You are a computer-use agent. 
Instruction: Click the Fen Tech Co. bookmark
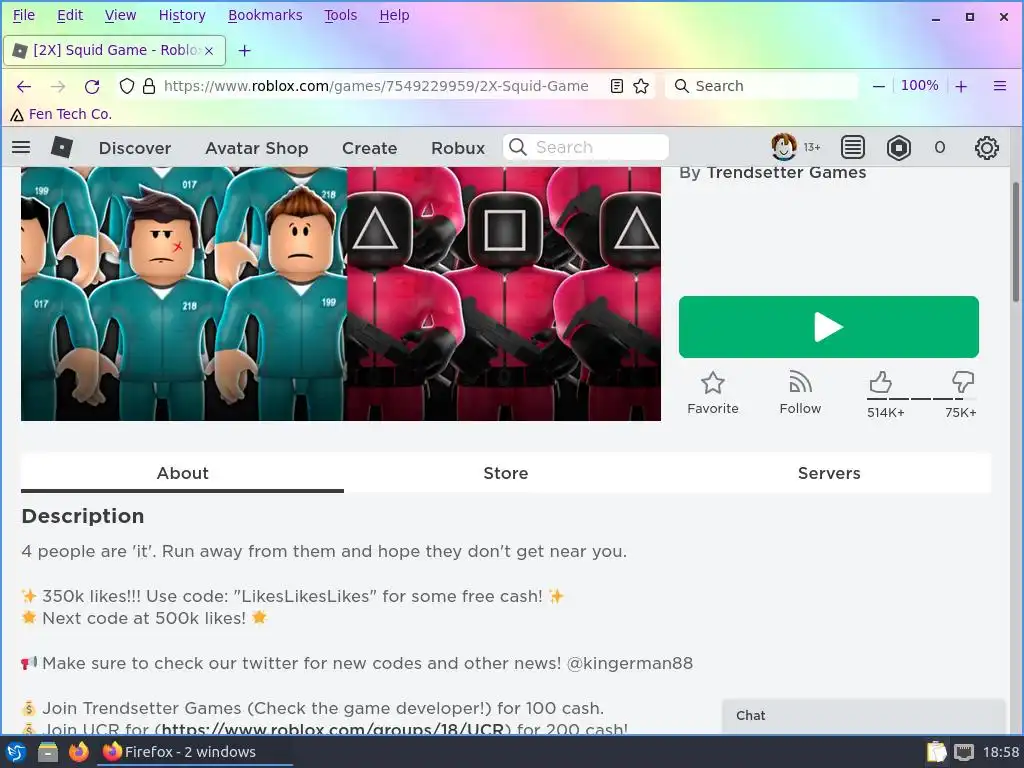[x=61, y=114]
